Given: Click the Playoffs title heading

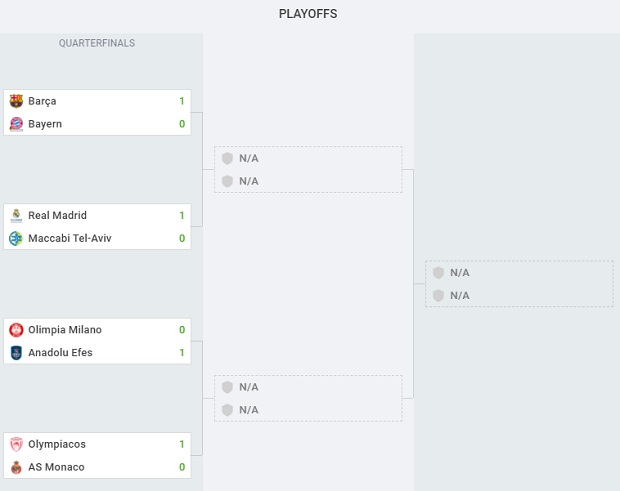Looking at the screenshot, I should point(308,14).
